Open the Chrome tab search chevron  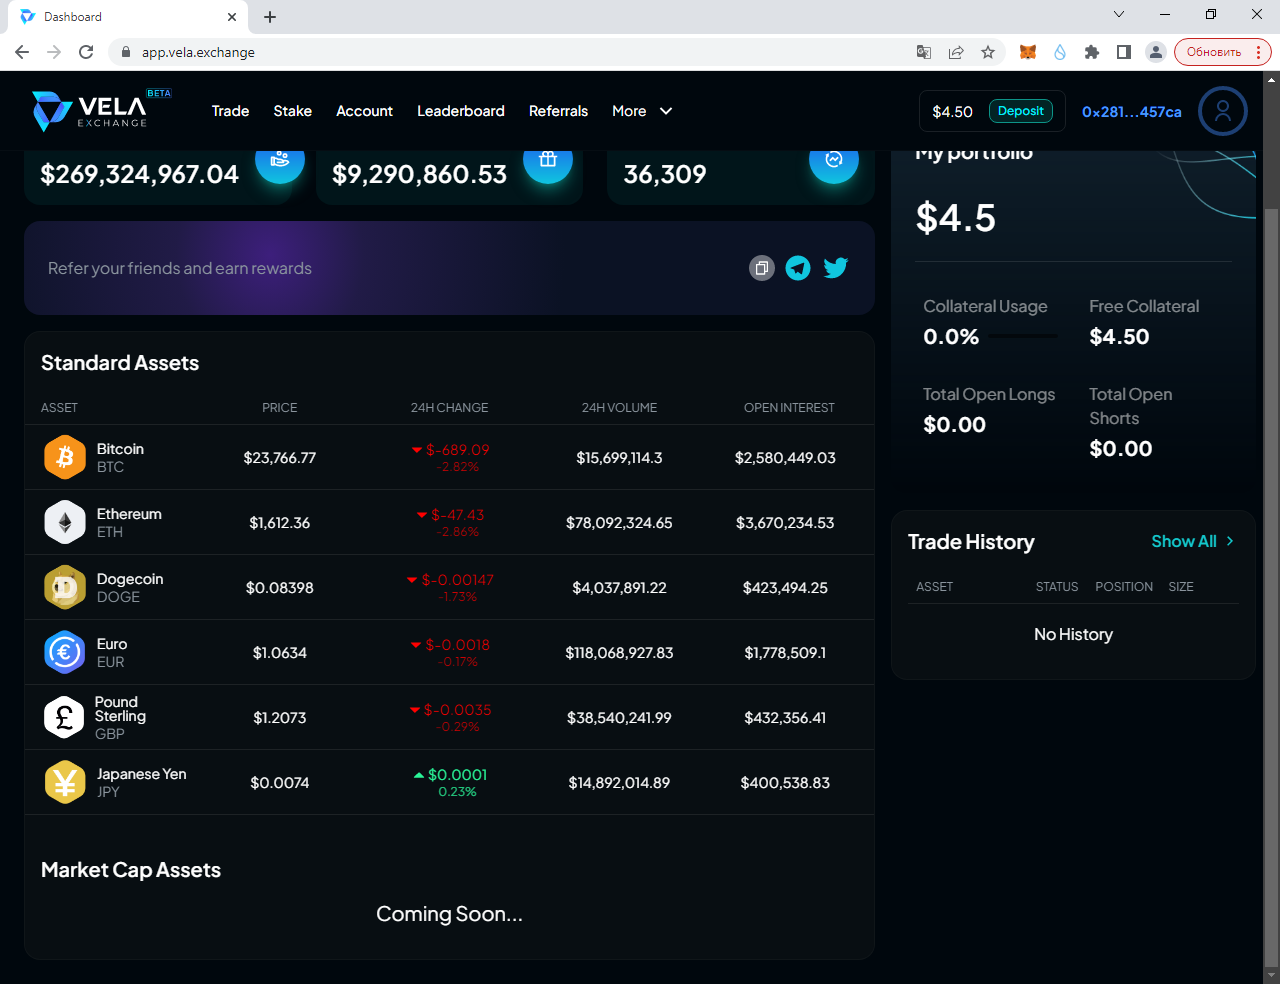1119,15
